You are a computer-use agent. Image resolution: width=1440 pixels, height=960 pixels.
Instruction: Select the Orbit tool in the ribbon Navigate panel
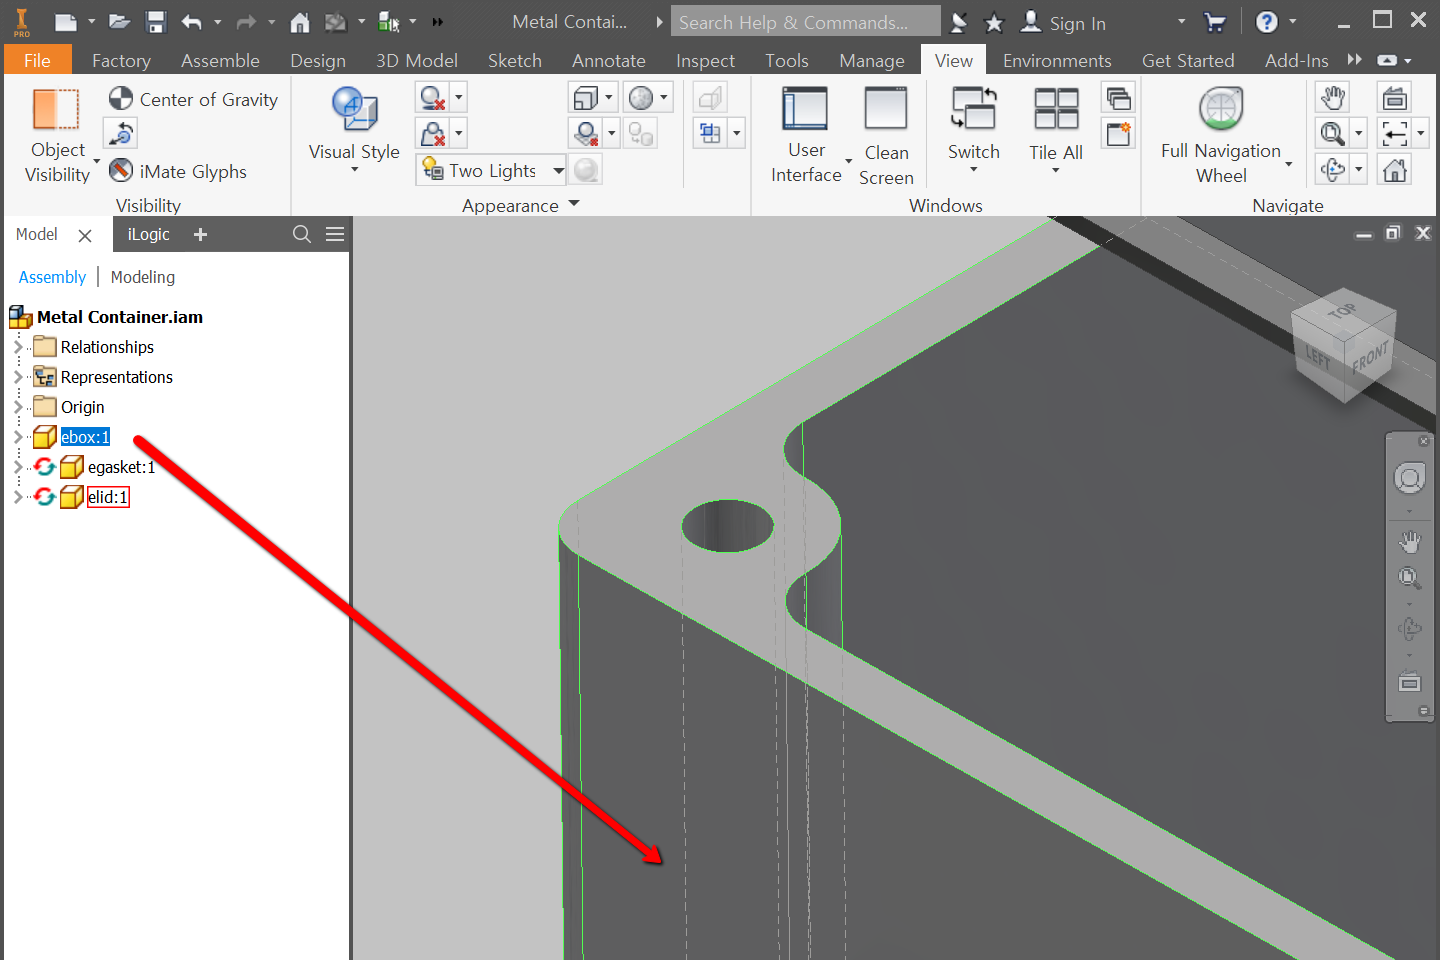1332,169
